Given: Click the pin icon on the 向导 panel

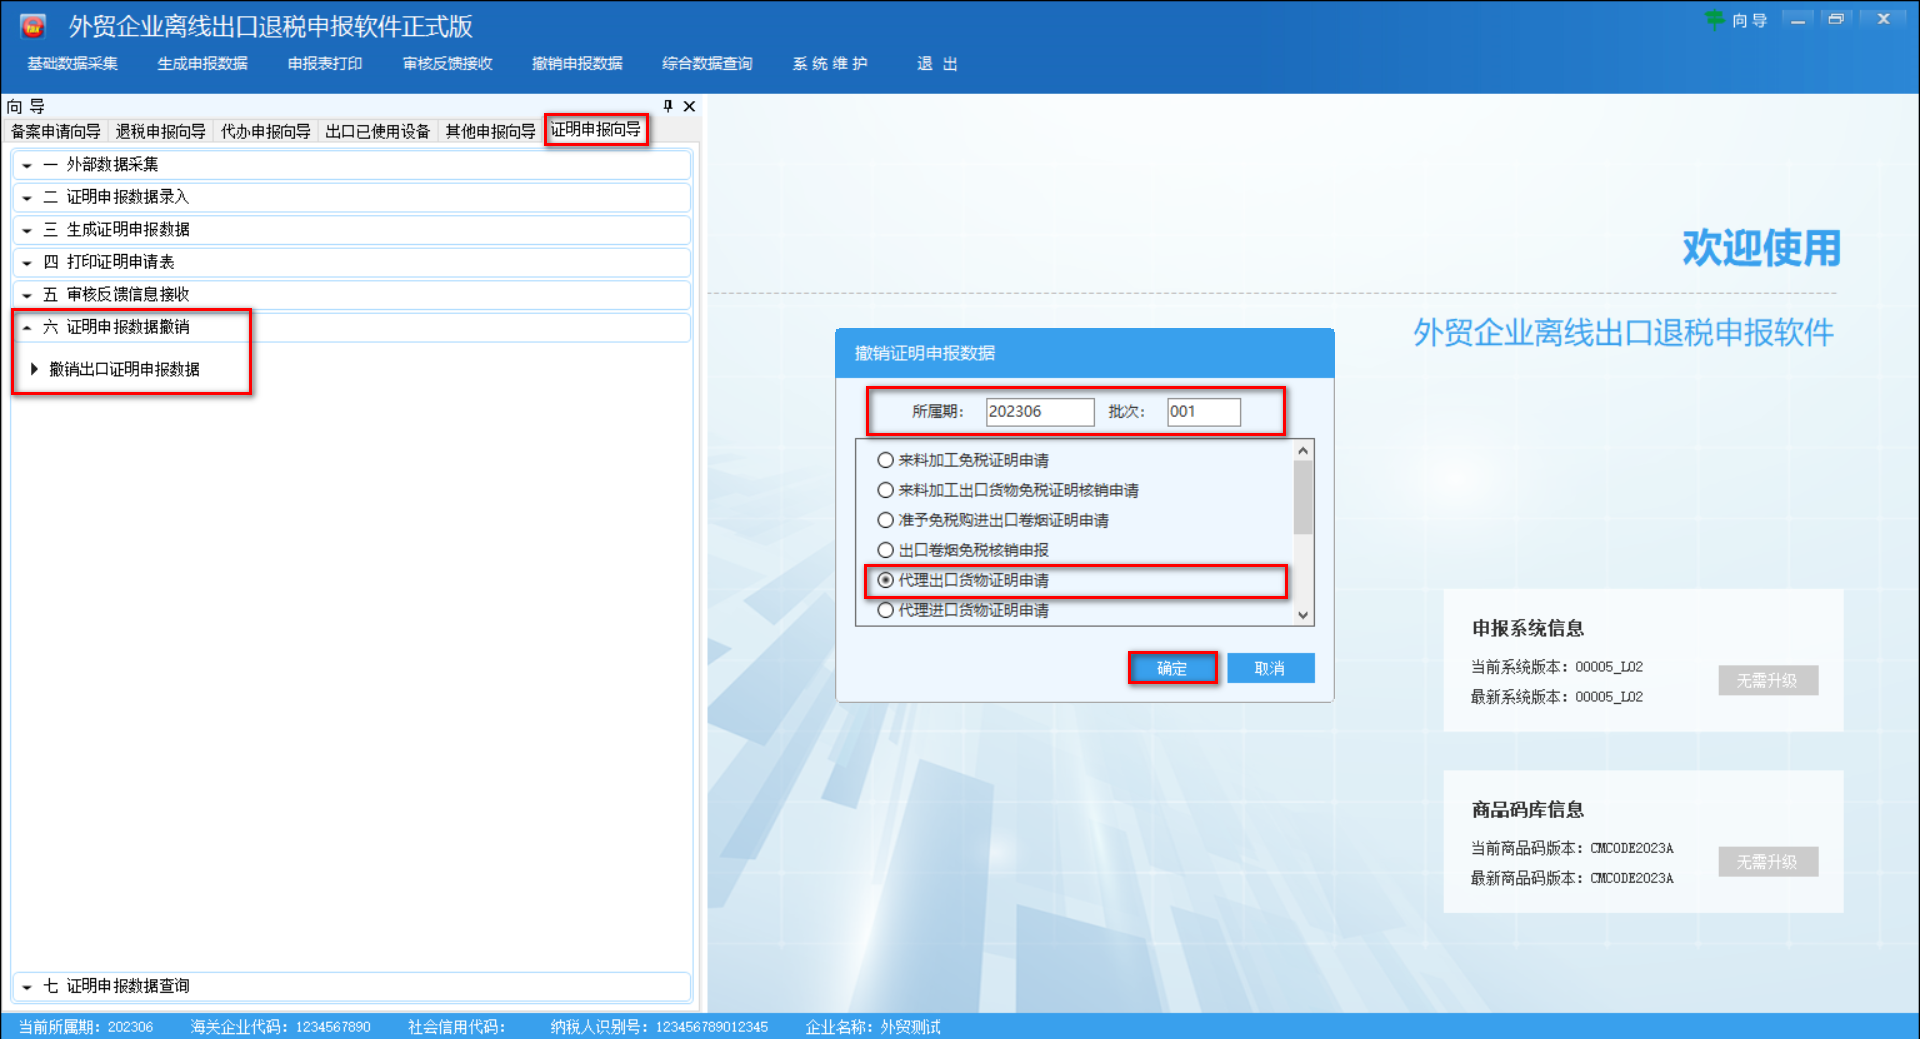Looking at the screenshot, I should click(668, 106).
